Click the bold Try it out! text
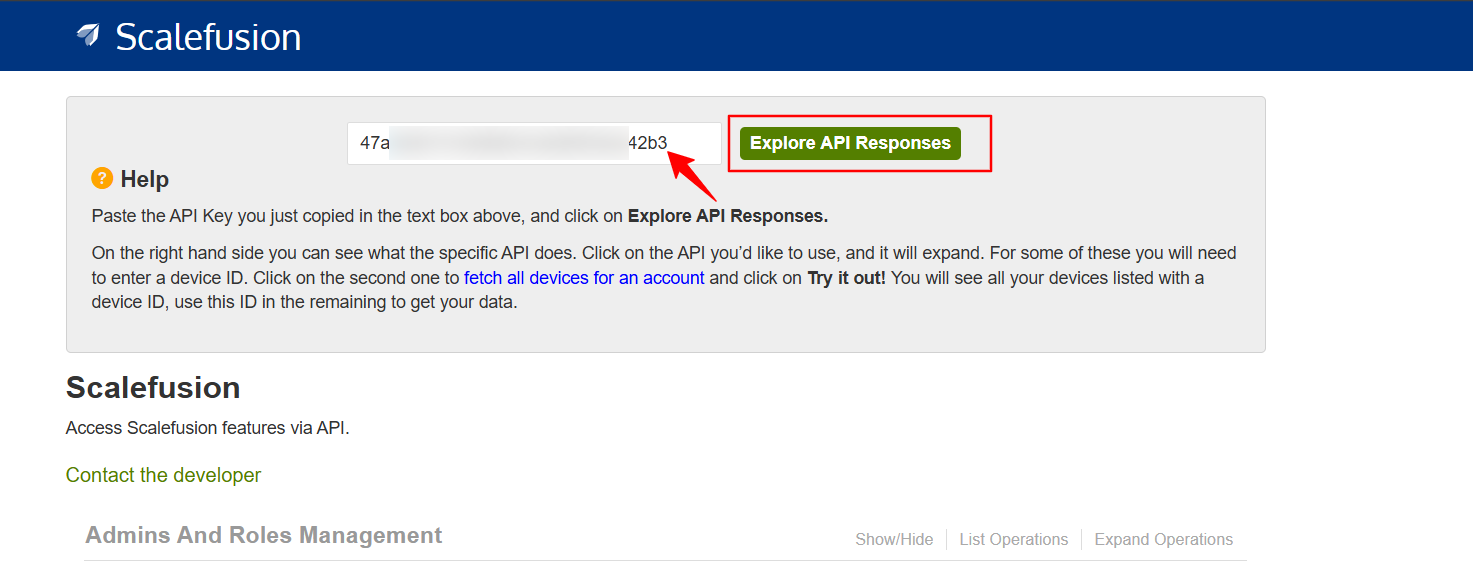This screenshot has height=567, width=1473. tap(847, 278)
